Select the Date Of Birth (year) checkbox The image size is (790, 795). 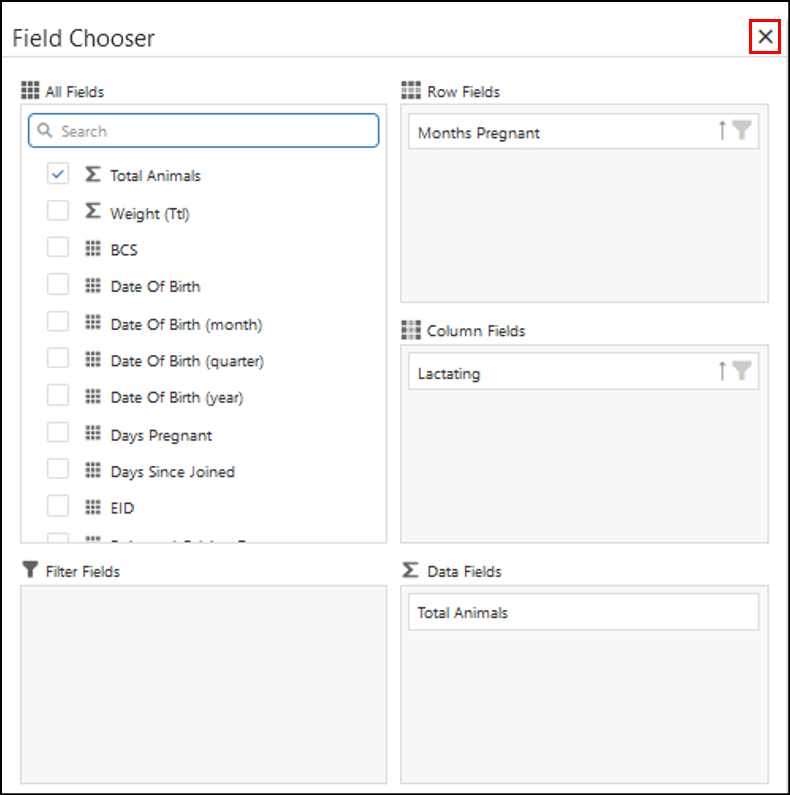[x=58, y=395]
